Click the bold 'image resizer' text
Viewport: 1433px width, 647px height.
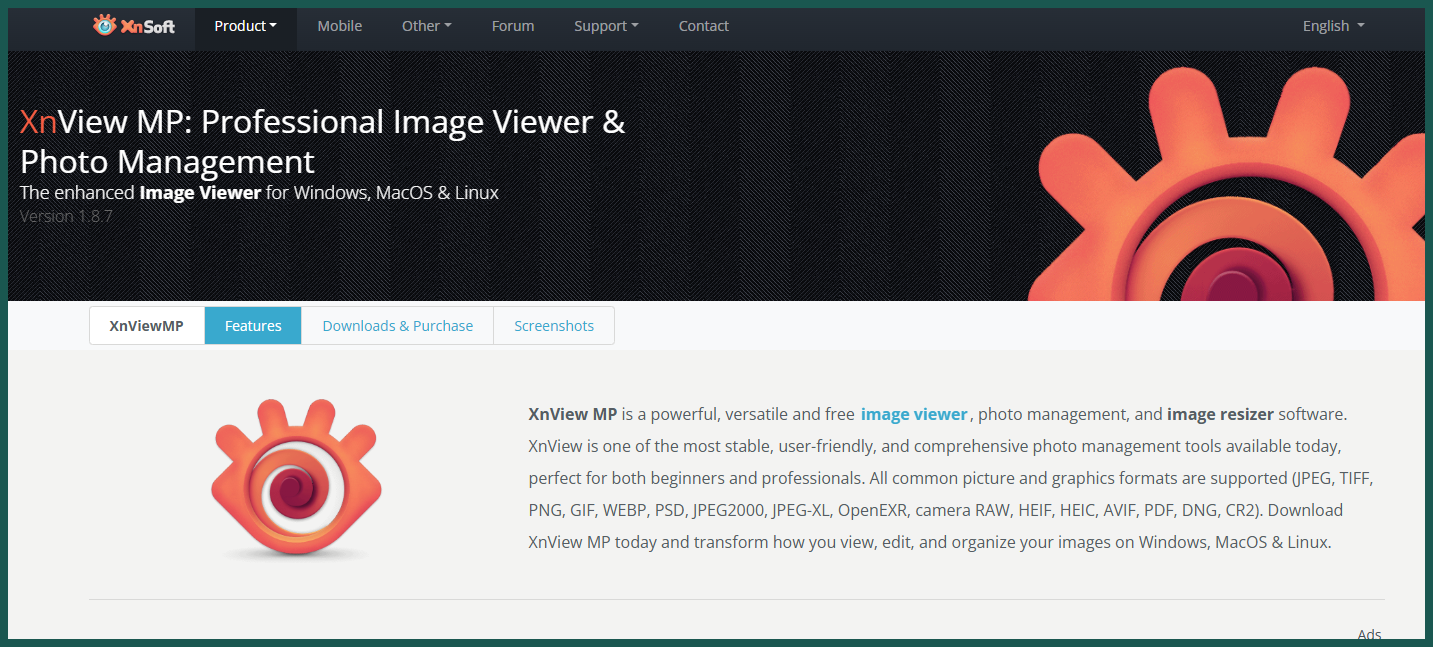pyautogui.click(x=1221, y=414)
